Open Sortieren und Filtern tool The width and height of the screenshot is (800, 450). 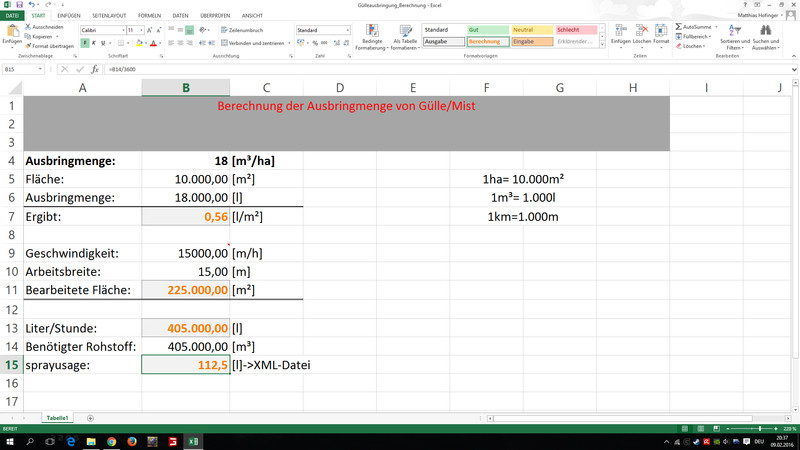pos(735,40)
